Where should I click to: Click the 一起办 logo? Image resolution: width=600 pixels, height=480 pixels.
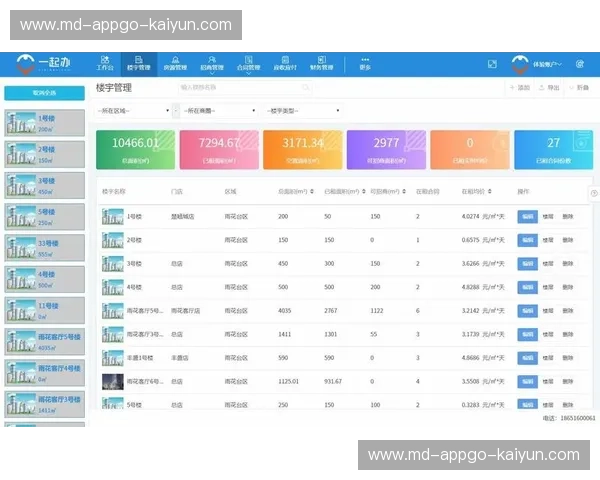pos(44,64)
